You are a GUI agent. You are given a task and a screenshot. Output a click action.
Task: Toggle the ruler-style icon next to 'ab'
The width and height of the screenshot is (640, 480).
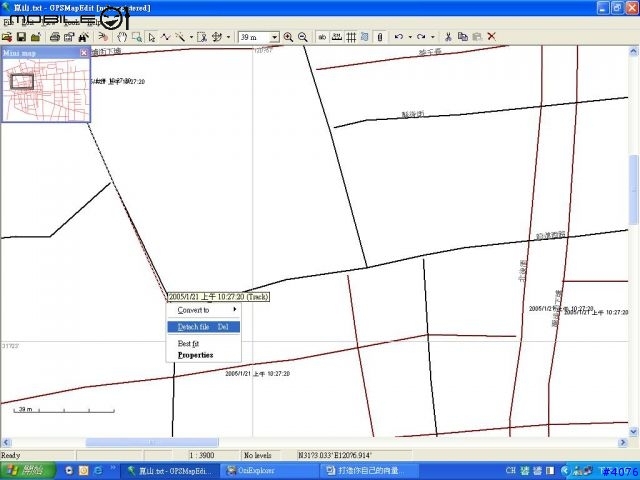point(336,37)
